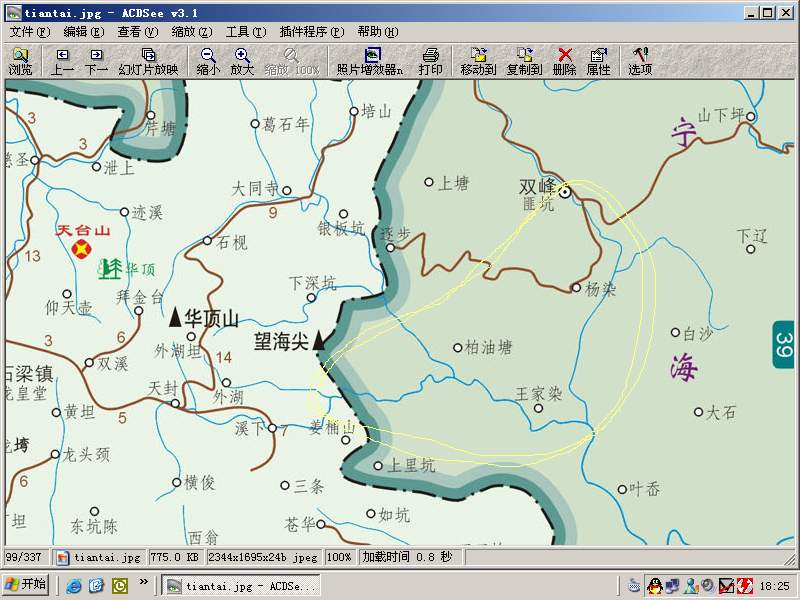Zoom out using 缩小 magnifier
This screenshot has width=800, height=600.
(208, 61)
